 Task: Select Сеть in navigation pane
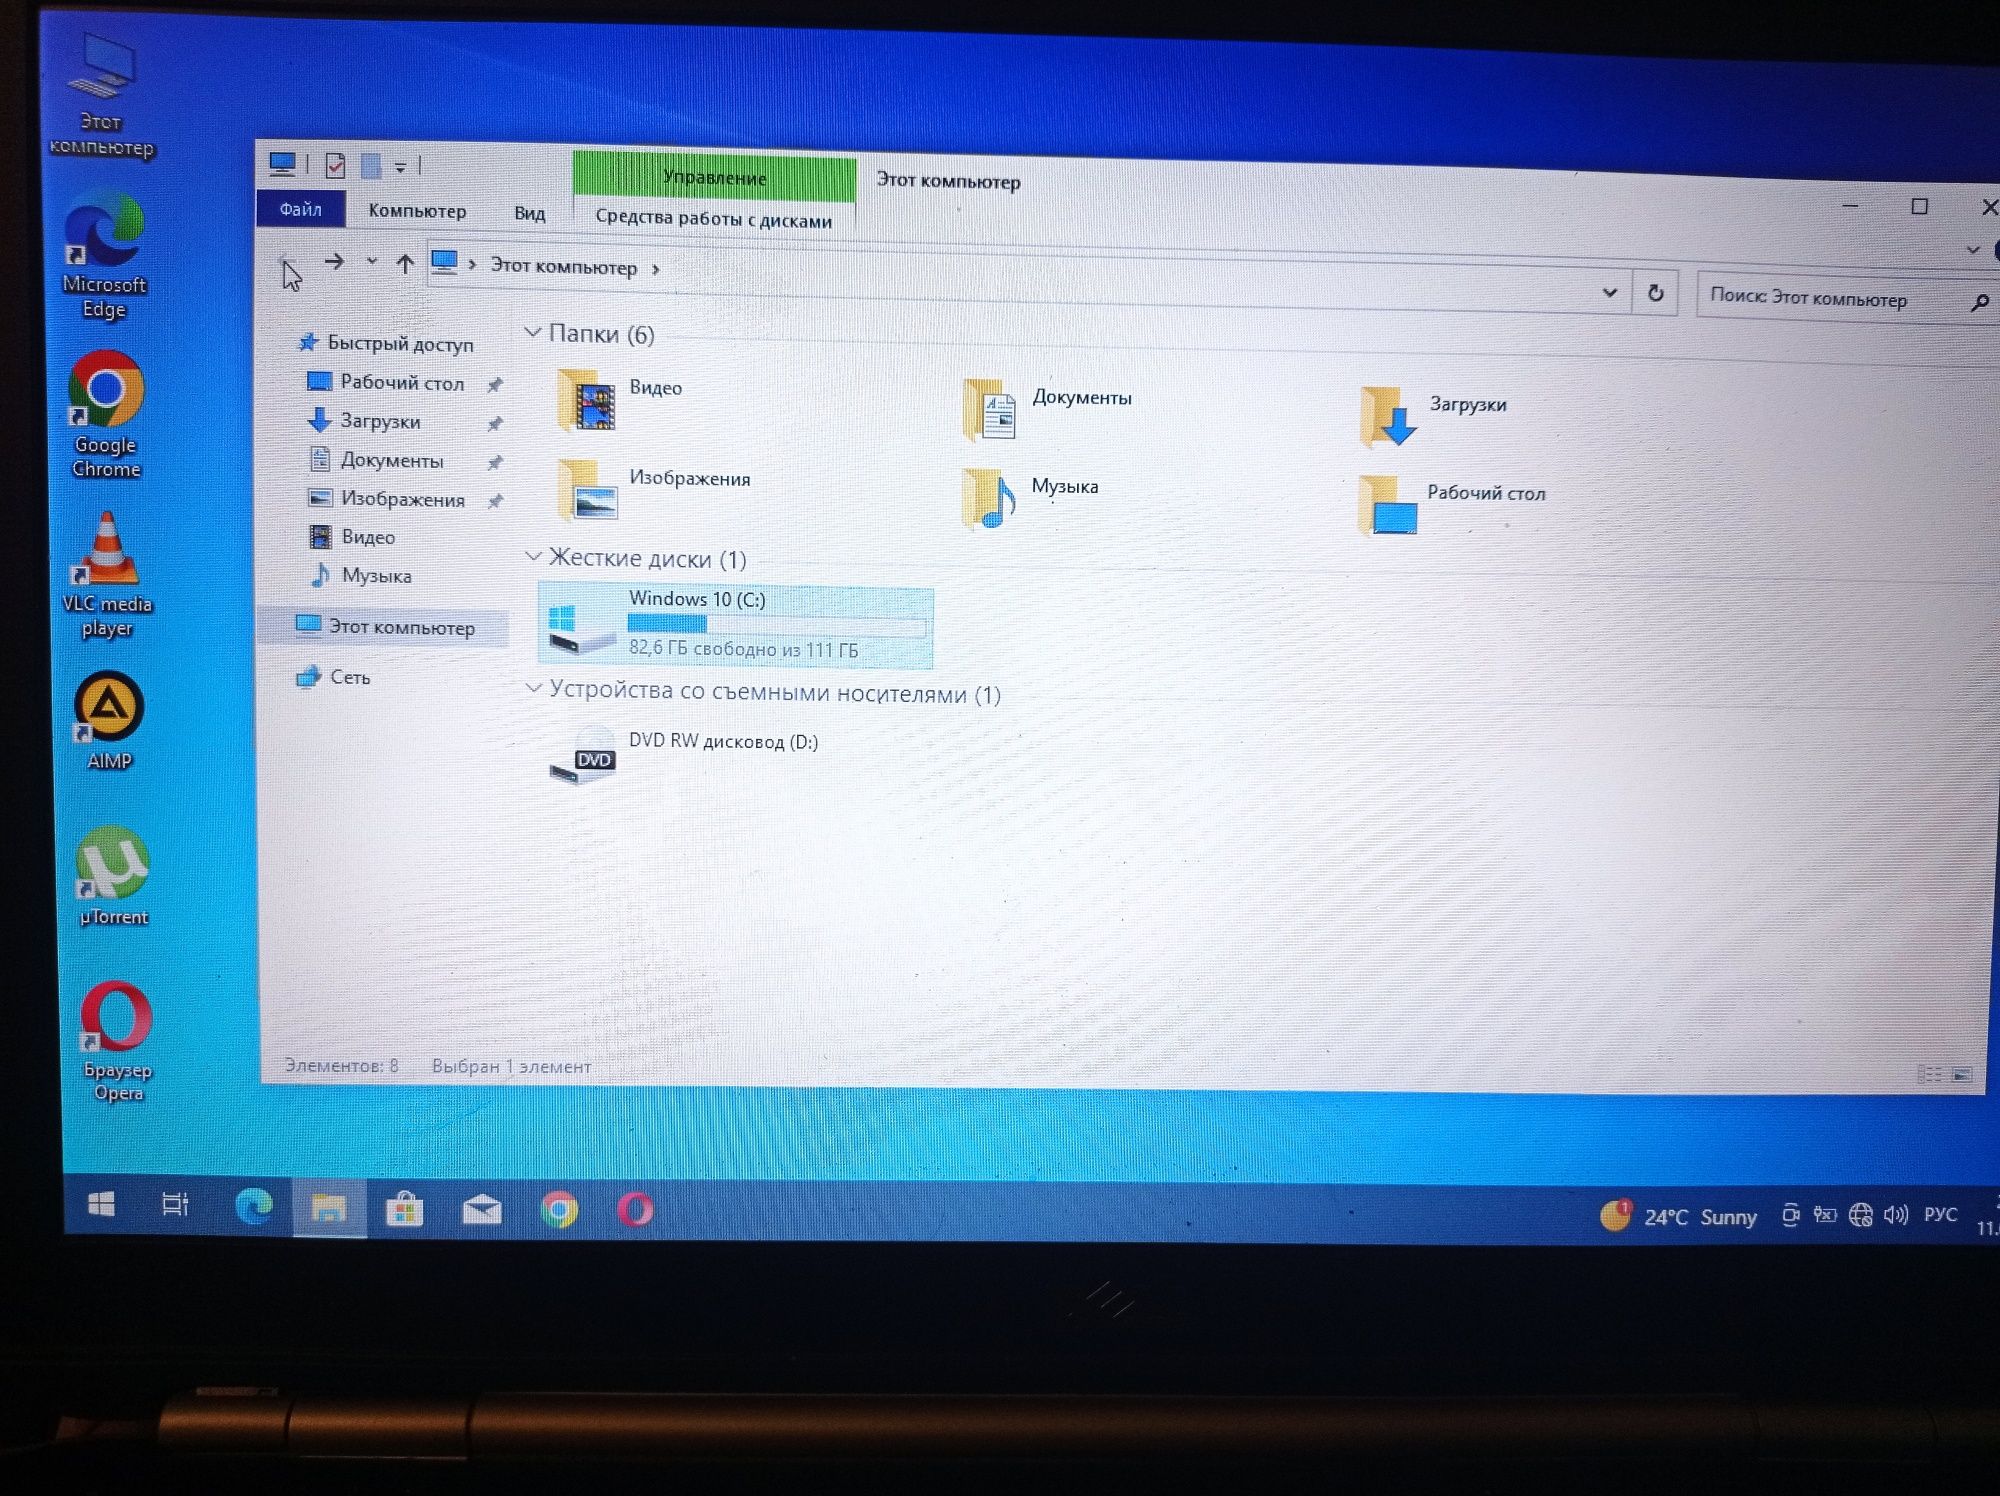(334, 677)
